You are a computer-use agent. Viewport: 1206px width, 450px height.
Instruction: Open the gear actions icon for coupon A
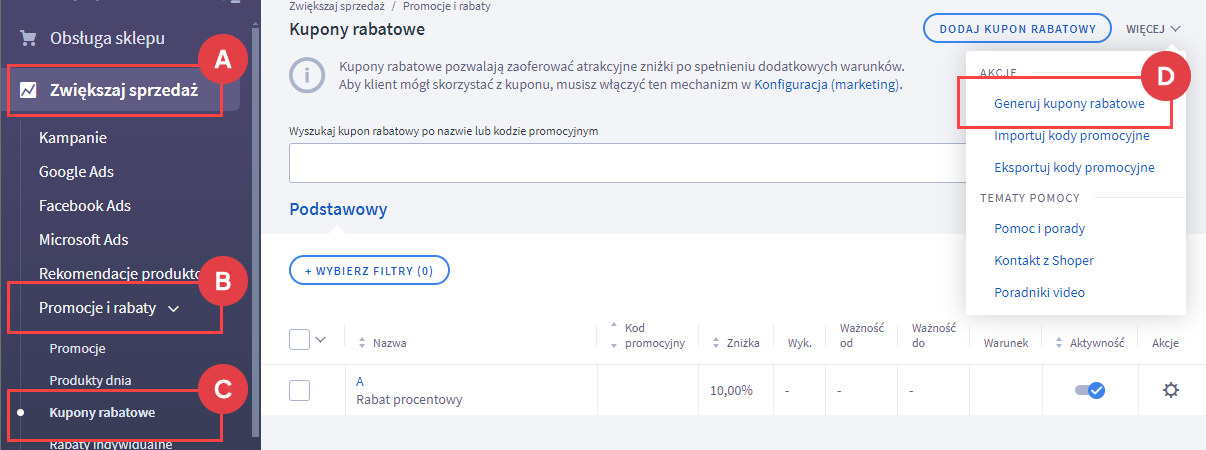pyautogui.click(x=1171, y=390)
